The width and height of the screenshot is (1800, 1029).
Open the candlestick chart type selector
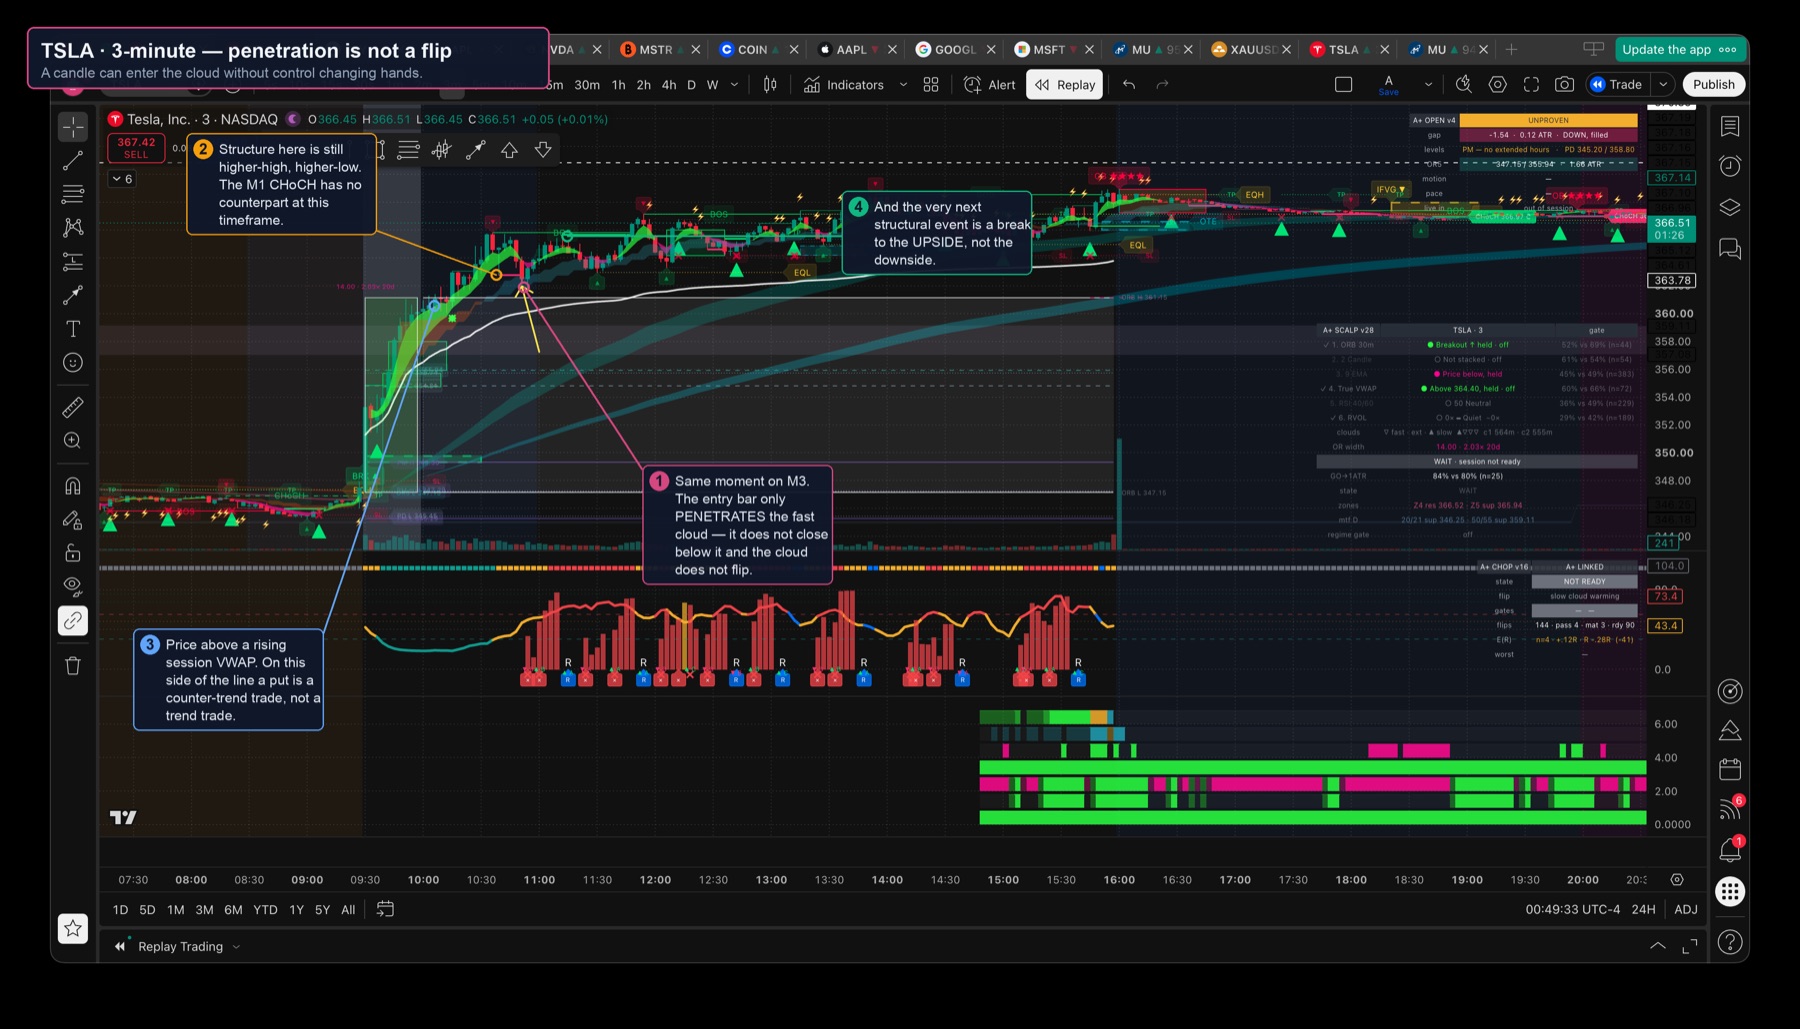[x=770, y=85]
